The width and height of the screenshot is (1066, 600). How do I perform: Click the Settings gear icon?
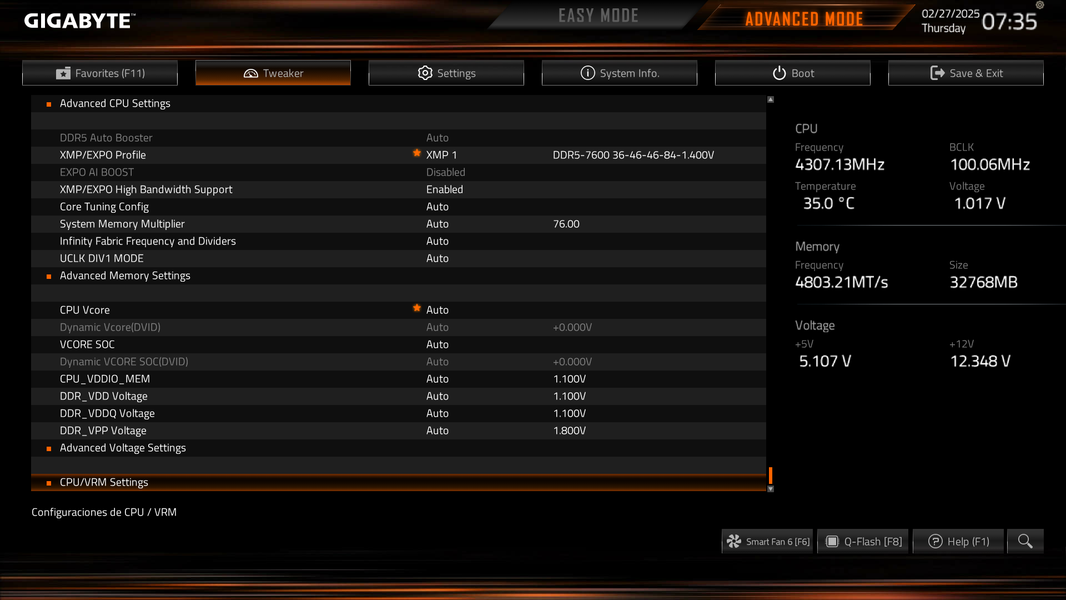tap(425, 73)
